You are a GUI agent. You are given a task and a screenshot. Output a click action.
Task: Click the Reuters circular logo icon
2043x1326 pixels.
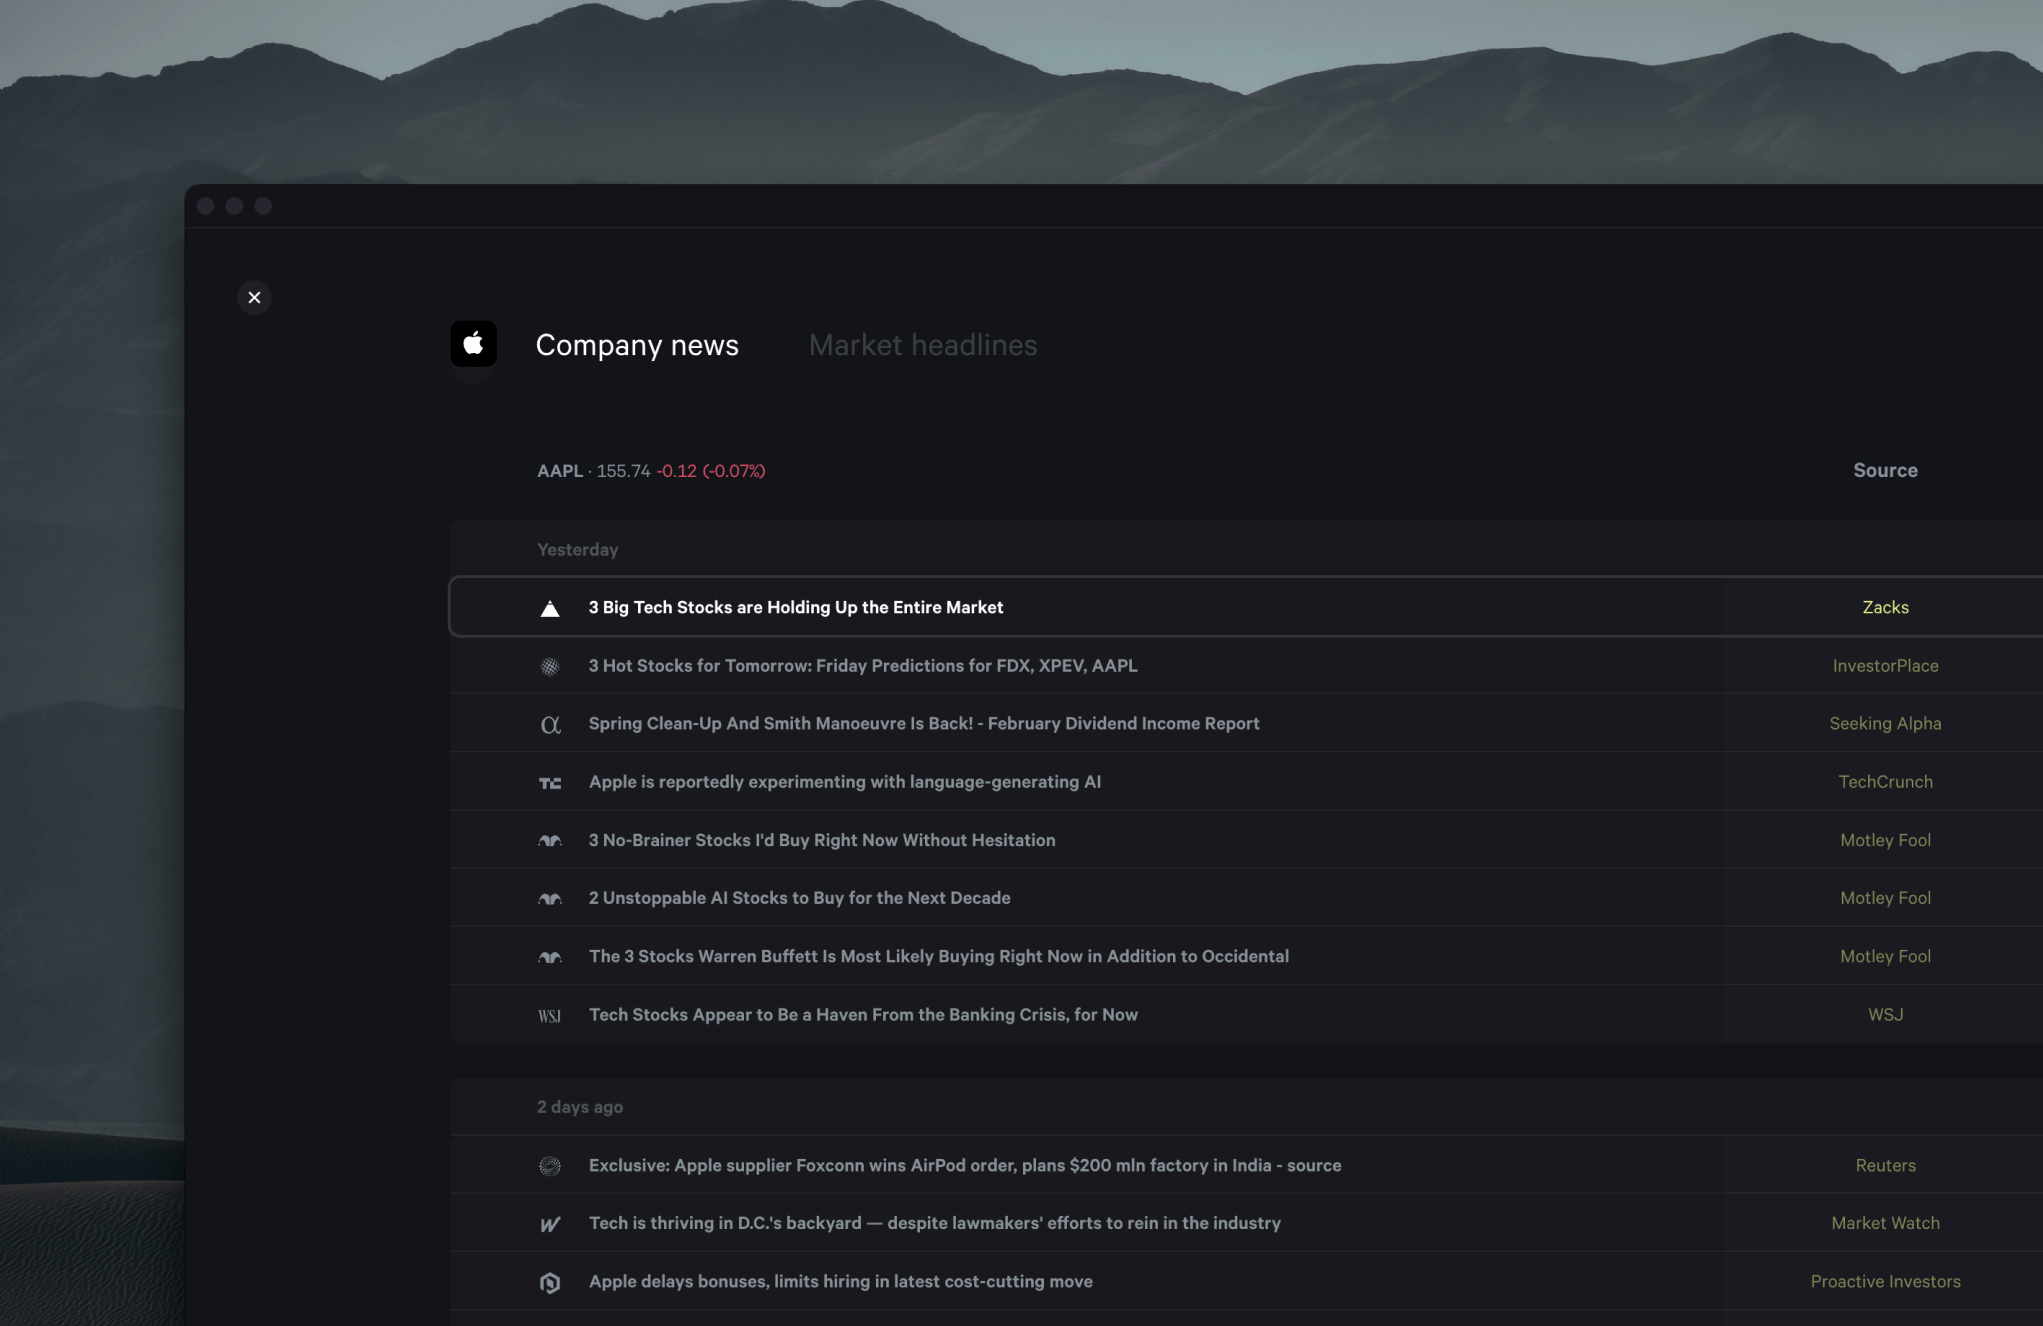[550, 1166]
